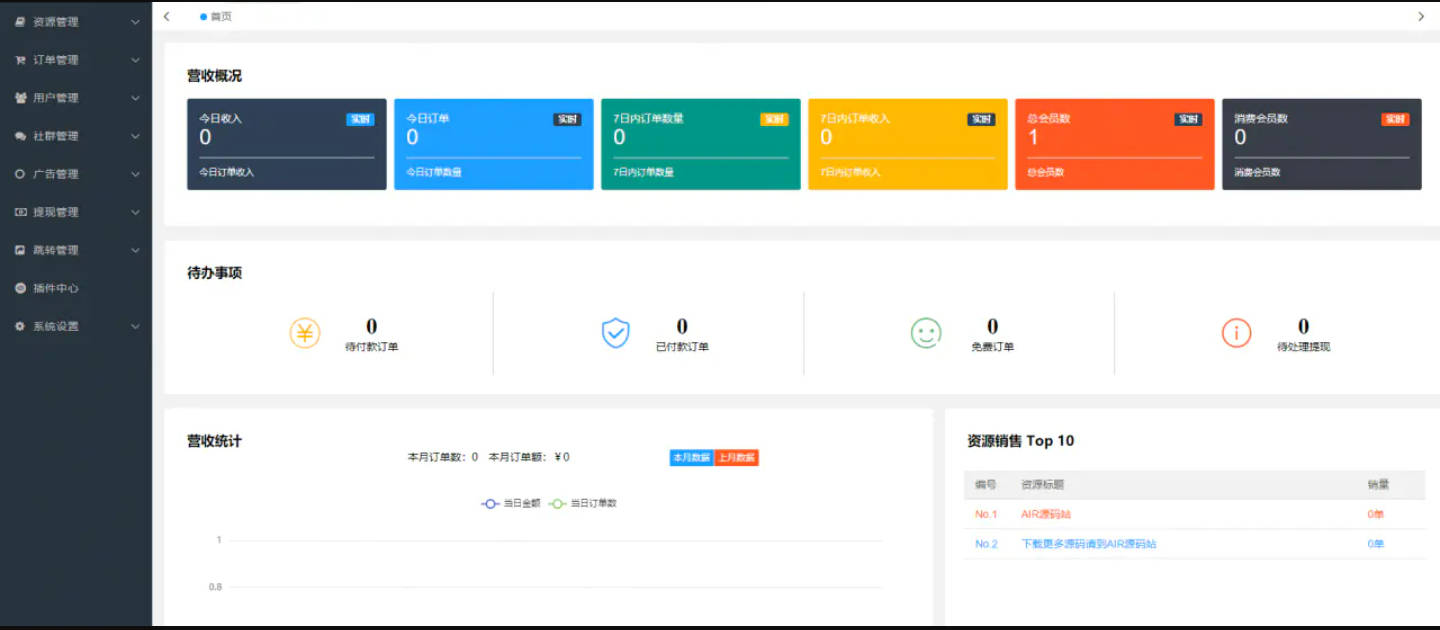Viewport: 1440px width, 630px height.
Task: Click the 用户管理 users icon
Action: (20, 98)
